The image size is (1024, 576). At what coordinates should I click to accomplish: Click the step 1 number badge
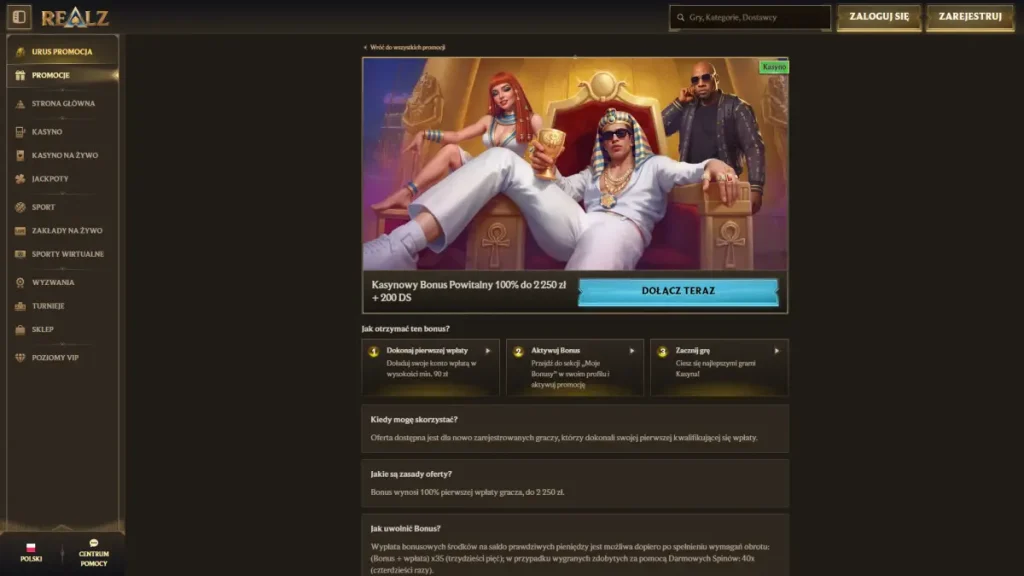374,351
